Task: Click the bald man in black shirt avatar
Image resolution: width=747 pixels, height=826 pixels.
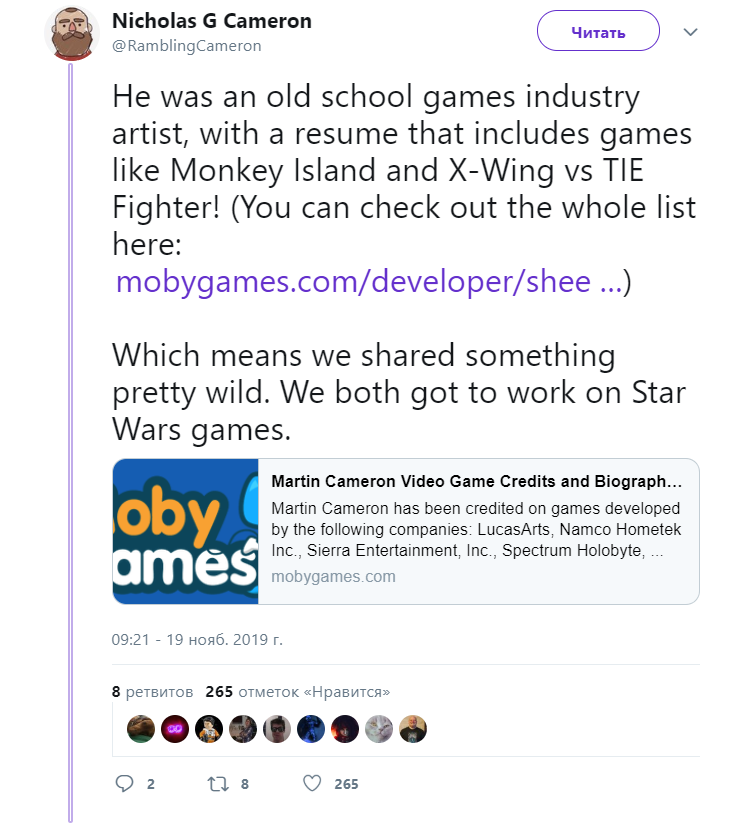Action: 412,730
